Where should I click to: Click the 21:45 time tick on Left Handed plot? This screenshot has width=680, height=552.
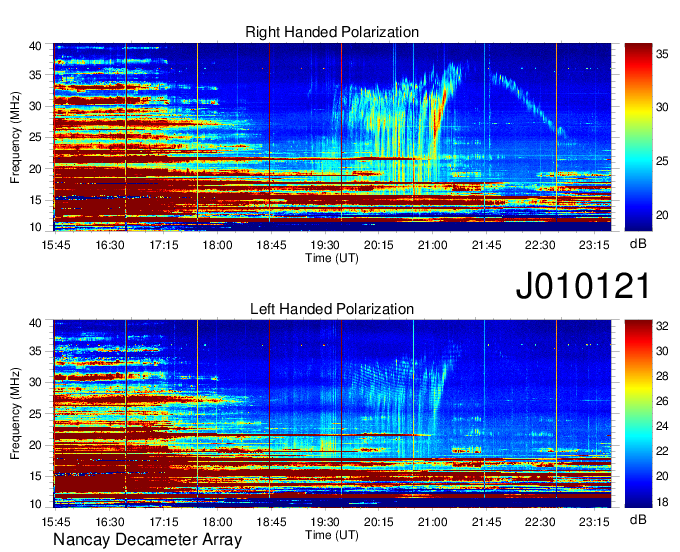[487, 522]
